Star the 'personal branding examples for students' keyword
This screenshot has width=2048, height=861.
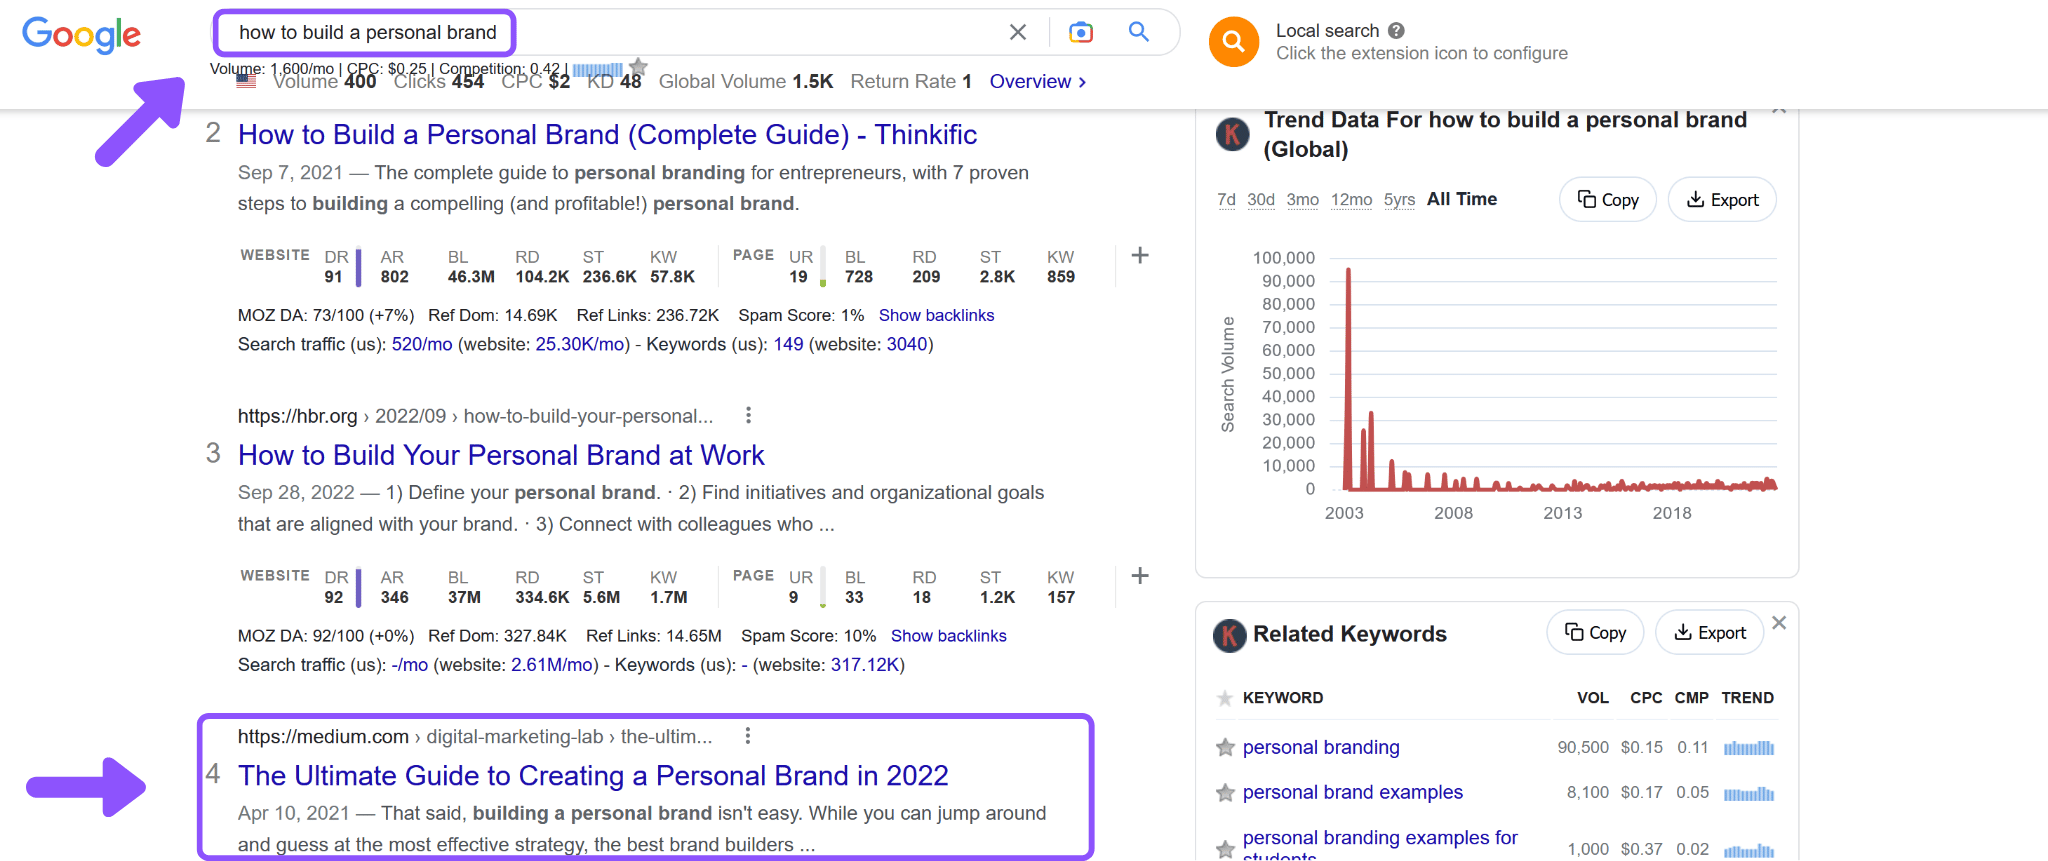[1225, 849]
